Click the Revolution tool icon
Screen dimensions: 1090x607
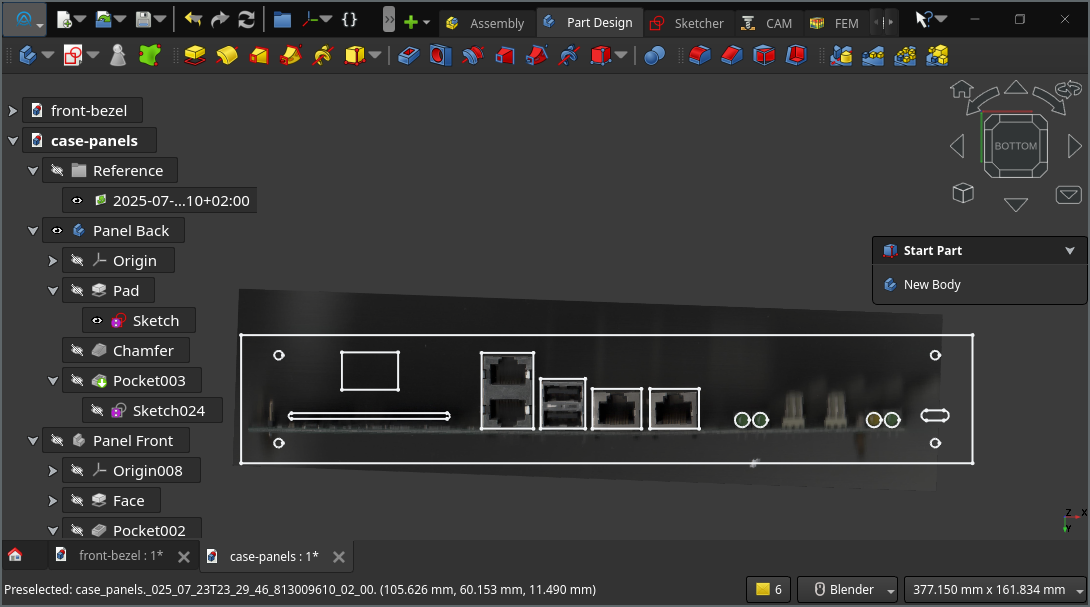(227, 56)
